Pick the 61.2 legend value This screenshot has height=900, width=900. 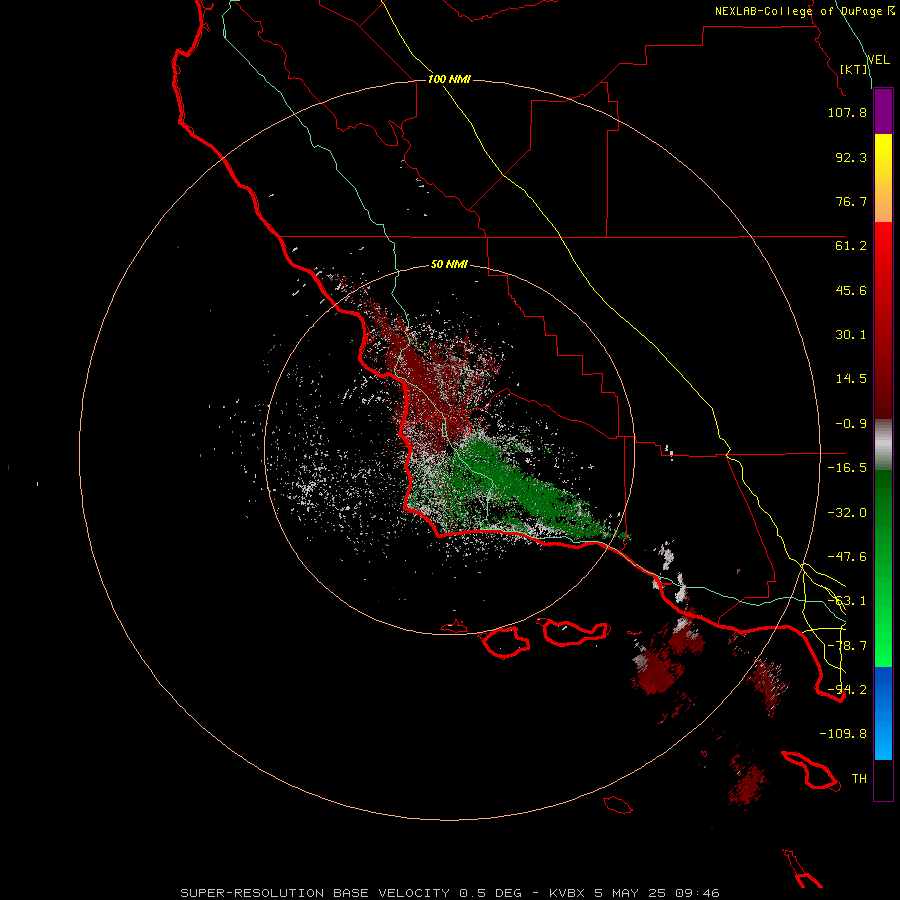(851, 246)
